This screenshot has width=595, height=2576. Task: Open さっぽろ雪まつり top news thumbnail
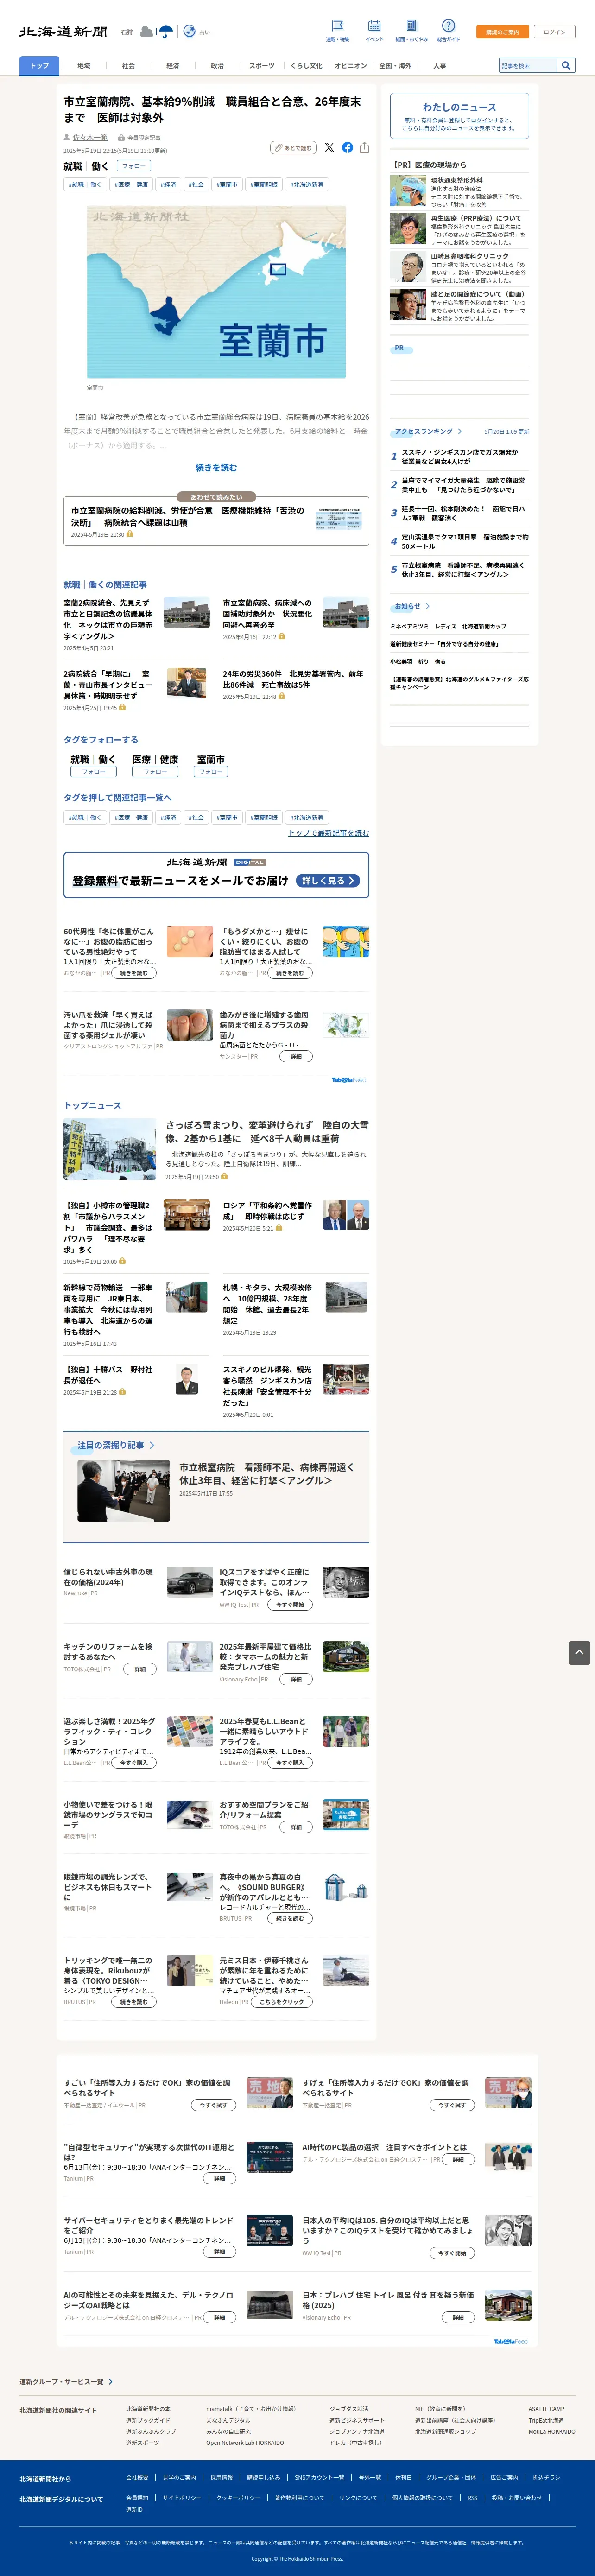(x=109, y=1149)
